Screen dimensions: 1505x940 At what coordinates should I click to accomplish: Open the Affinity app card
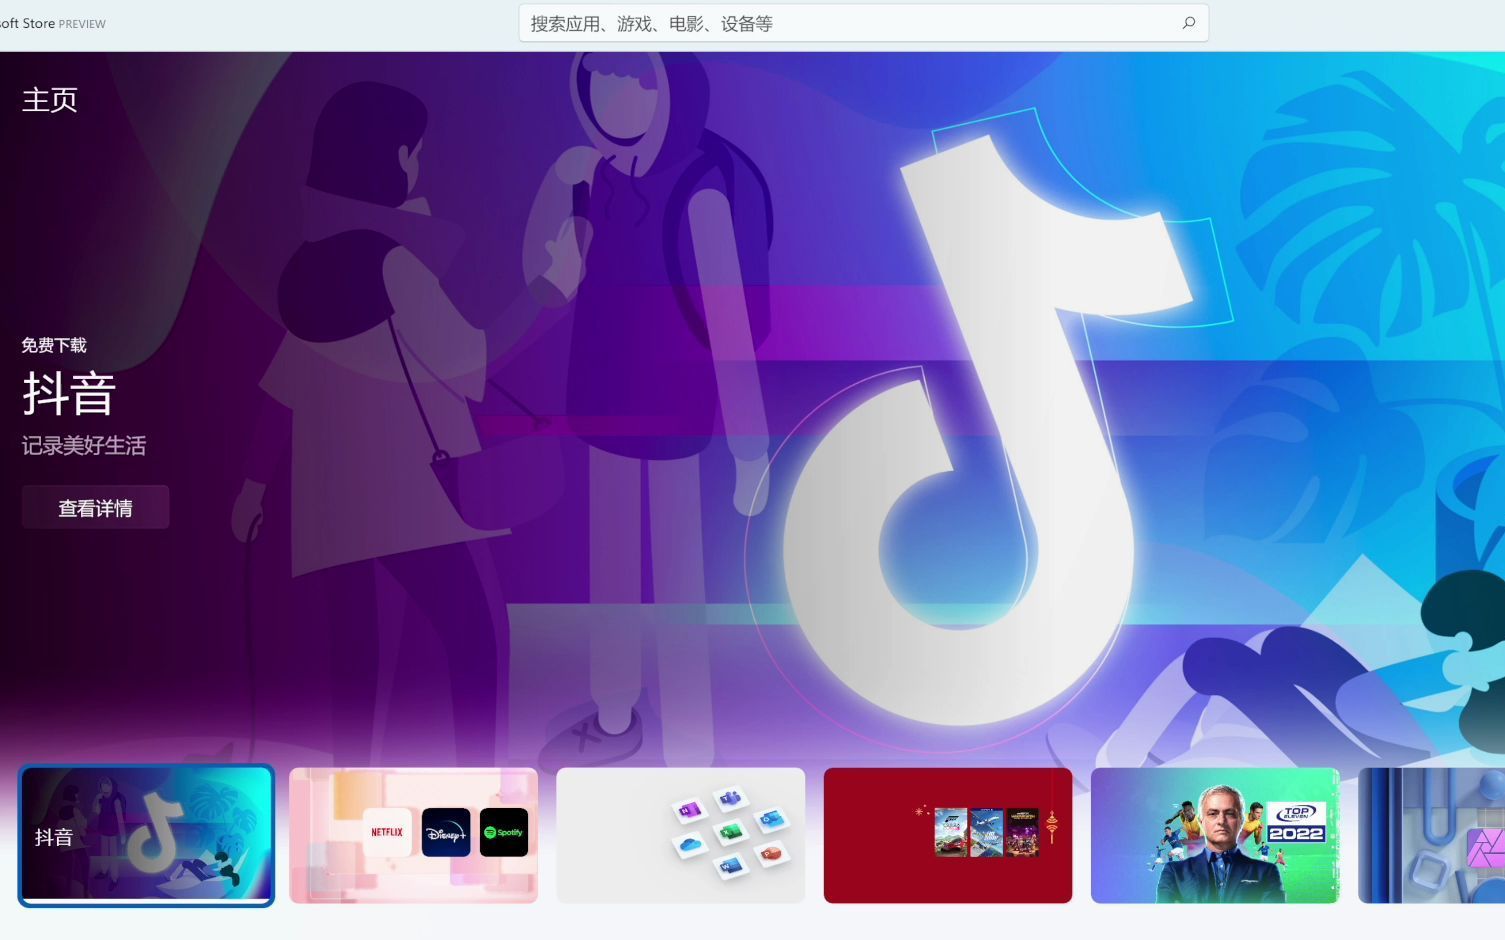(1432, 835)
